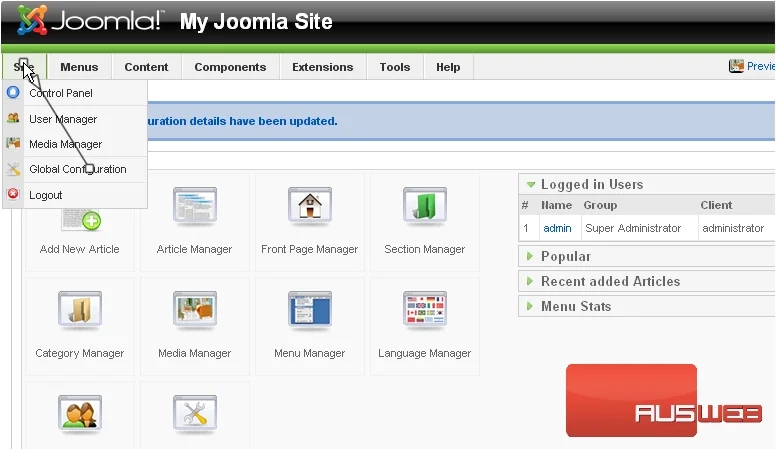This screenshot has height=450, width=776.
Task: Click the Section Manager label
Action: click(425, 249)
